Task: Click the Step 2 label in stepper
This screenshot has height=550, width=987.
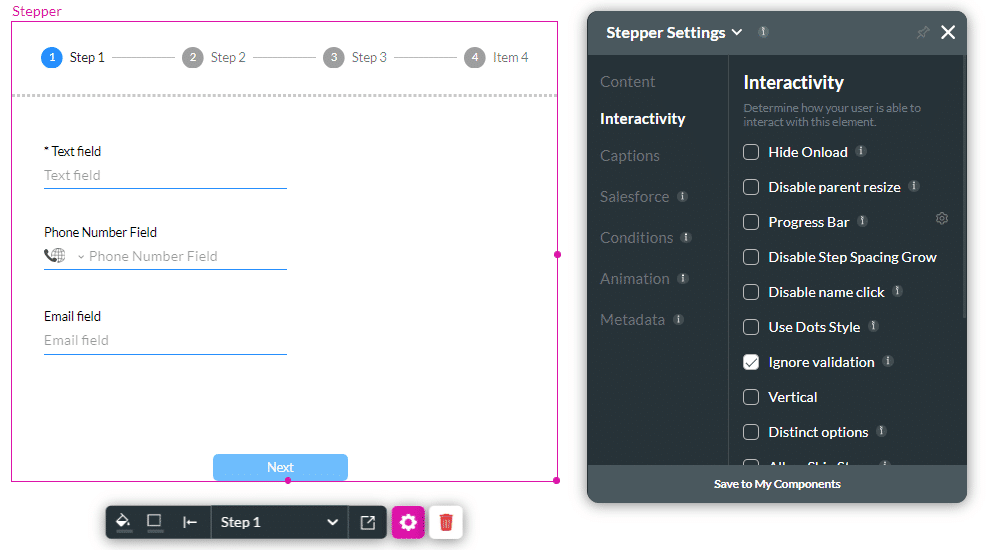Action: coord(228,57)
